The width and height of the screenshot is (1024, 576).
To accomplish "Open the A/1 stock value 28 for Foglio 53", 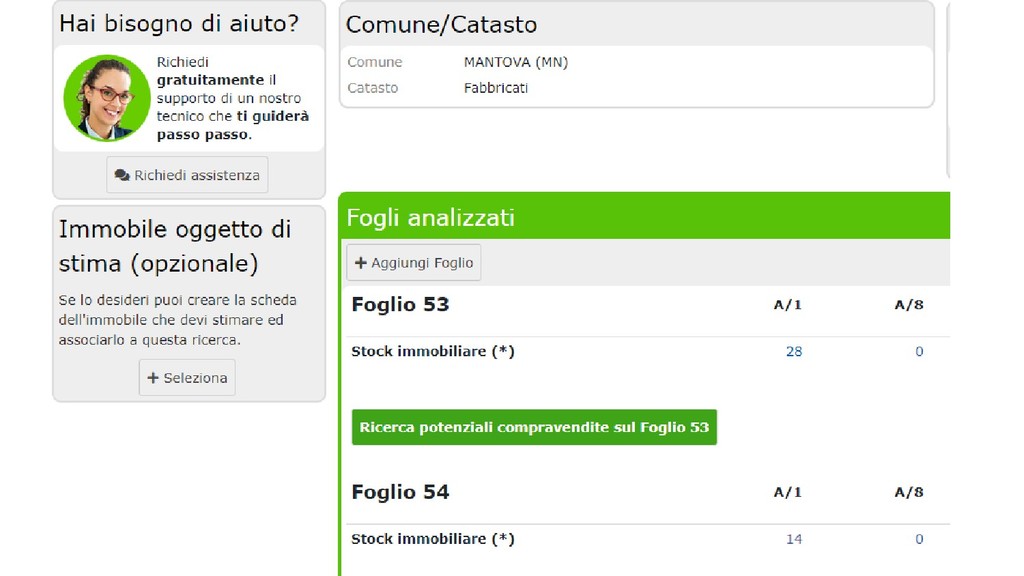I will tap(794, 351).
